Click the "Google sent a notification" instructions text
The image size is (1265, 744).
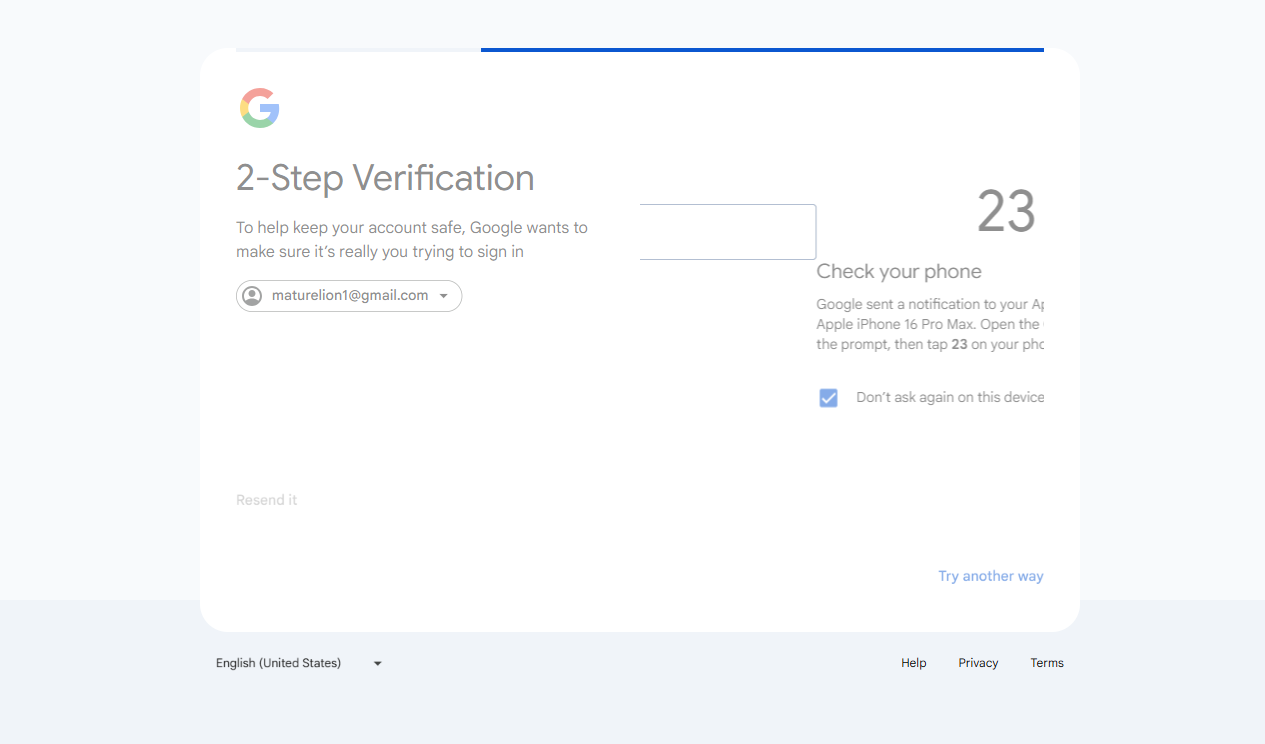click(x=930, y=324)
